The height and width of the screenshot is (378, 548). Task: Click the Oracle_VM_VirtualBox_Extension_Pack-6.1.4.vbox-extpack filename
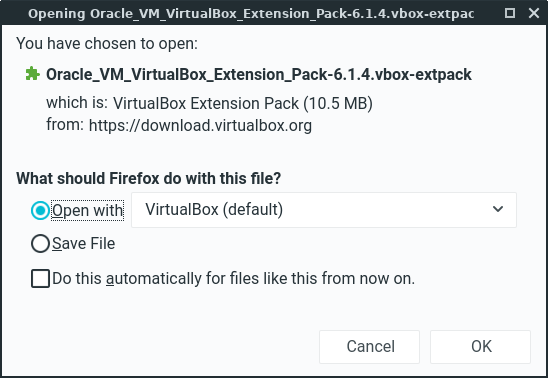point(259,74)
